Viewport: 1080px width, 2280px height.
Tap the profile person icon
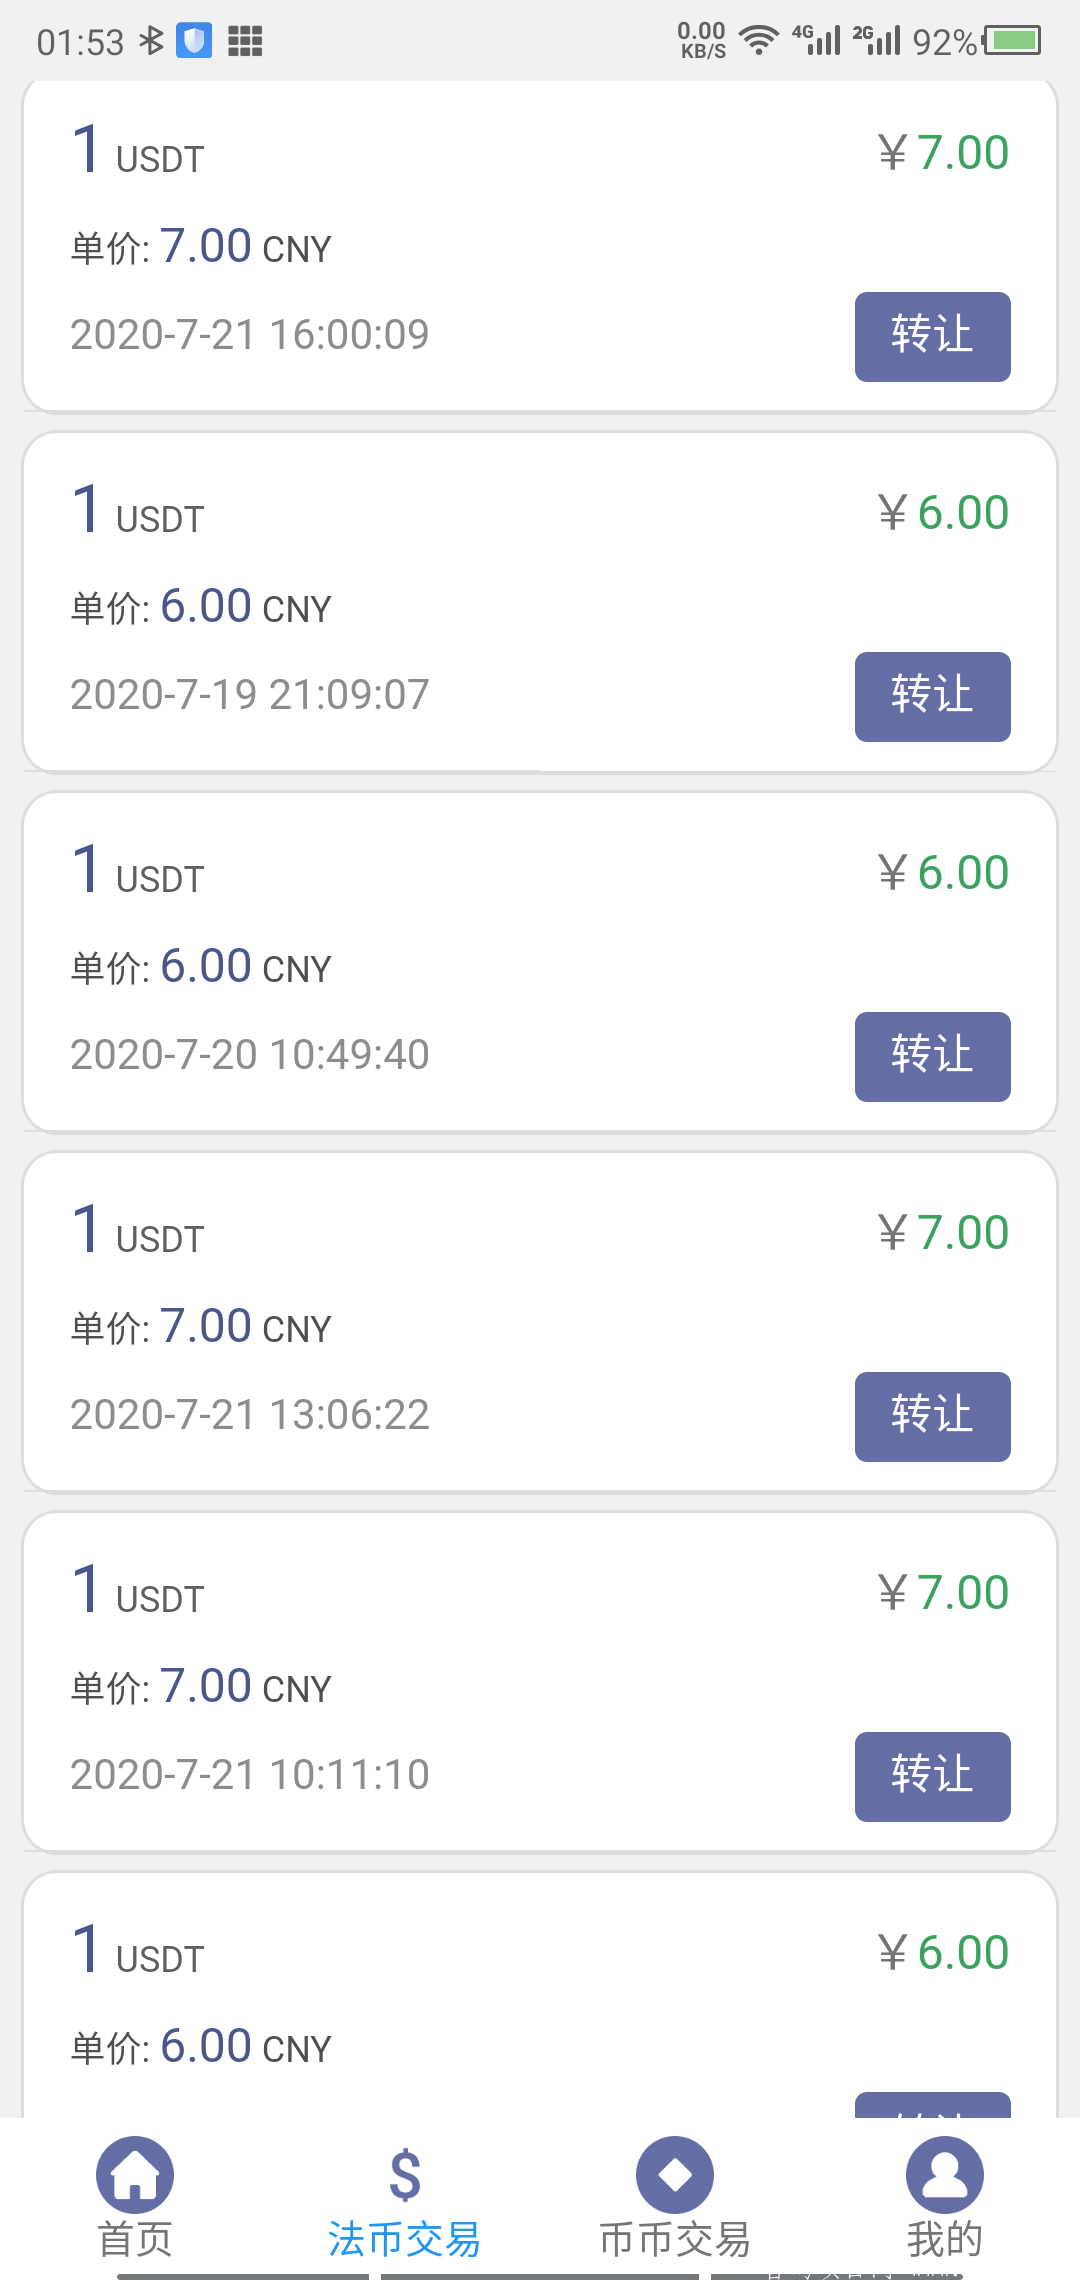(944, 2174)
